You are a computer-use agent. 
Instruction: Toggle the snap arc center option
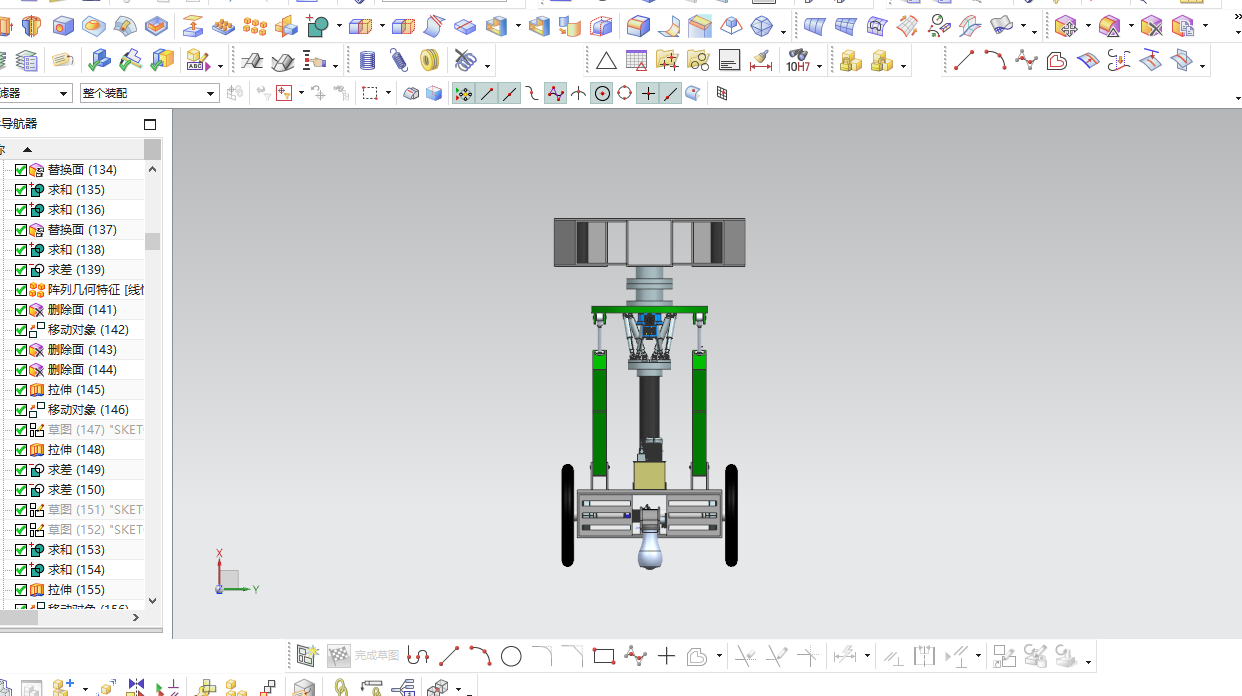click(x=602, y=93)
